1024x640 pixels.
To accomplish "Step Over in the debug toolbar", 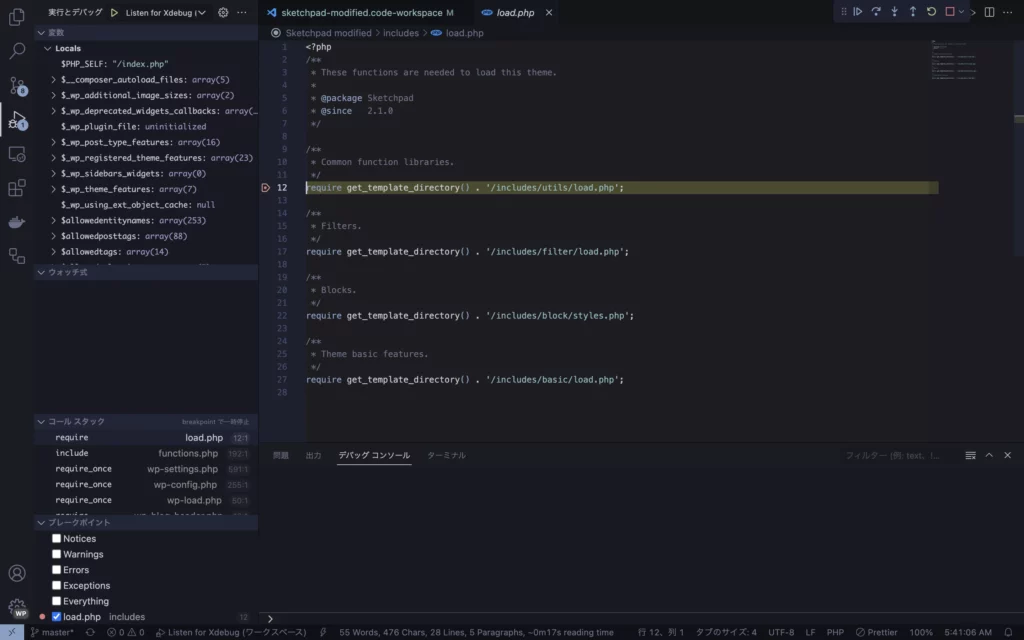I will tap(876, 12).
